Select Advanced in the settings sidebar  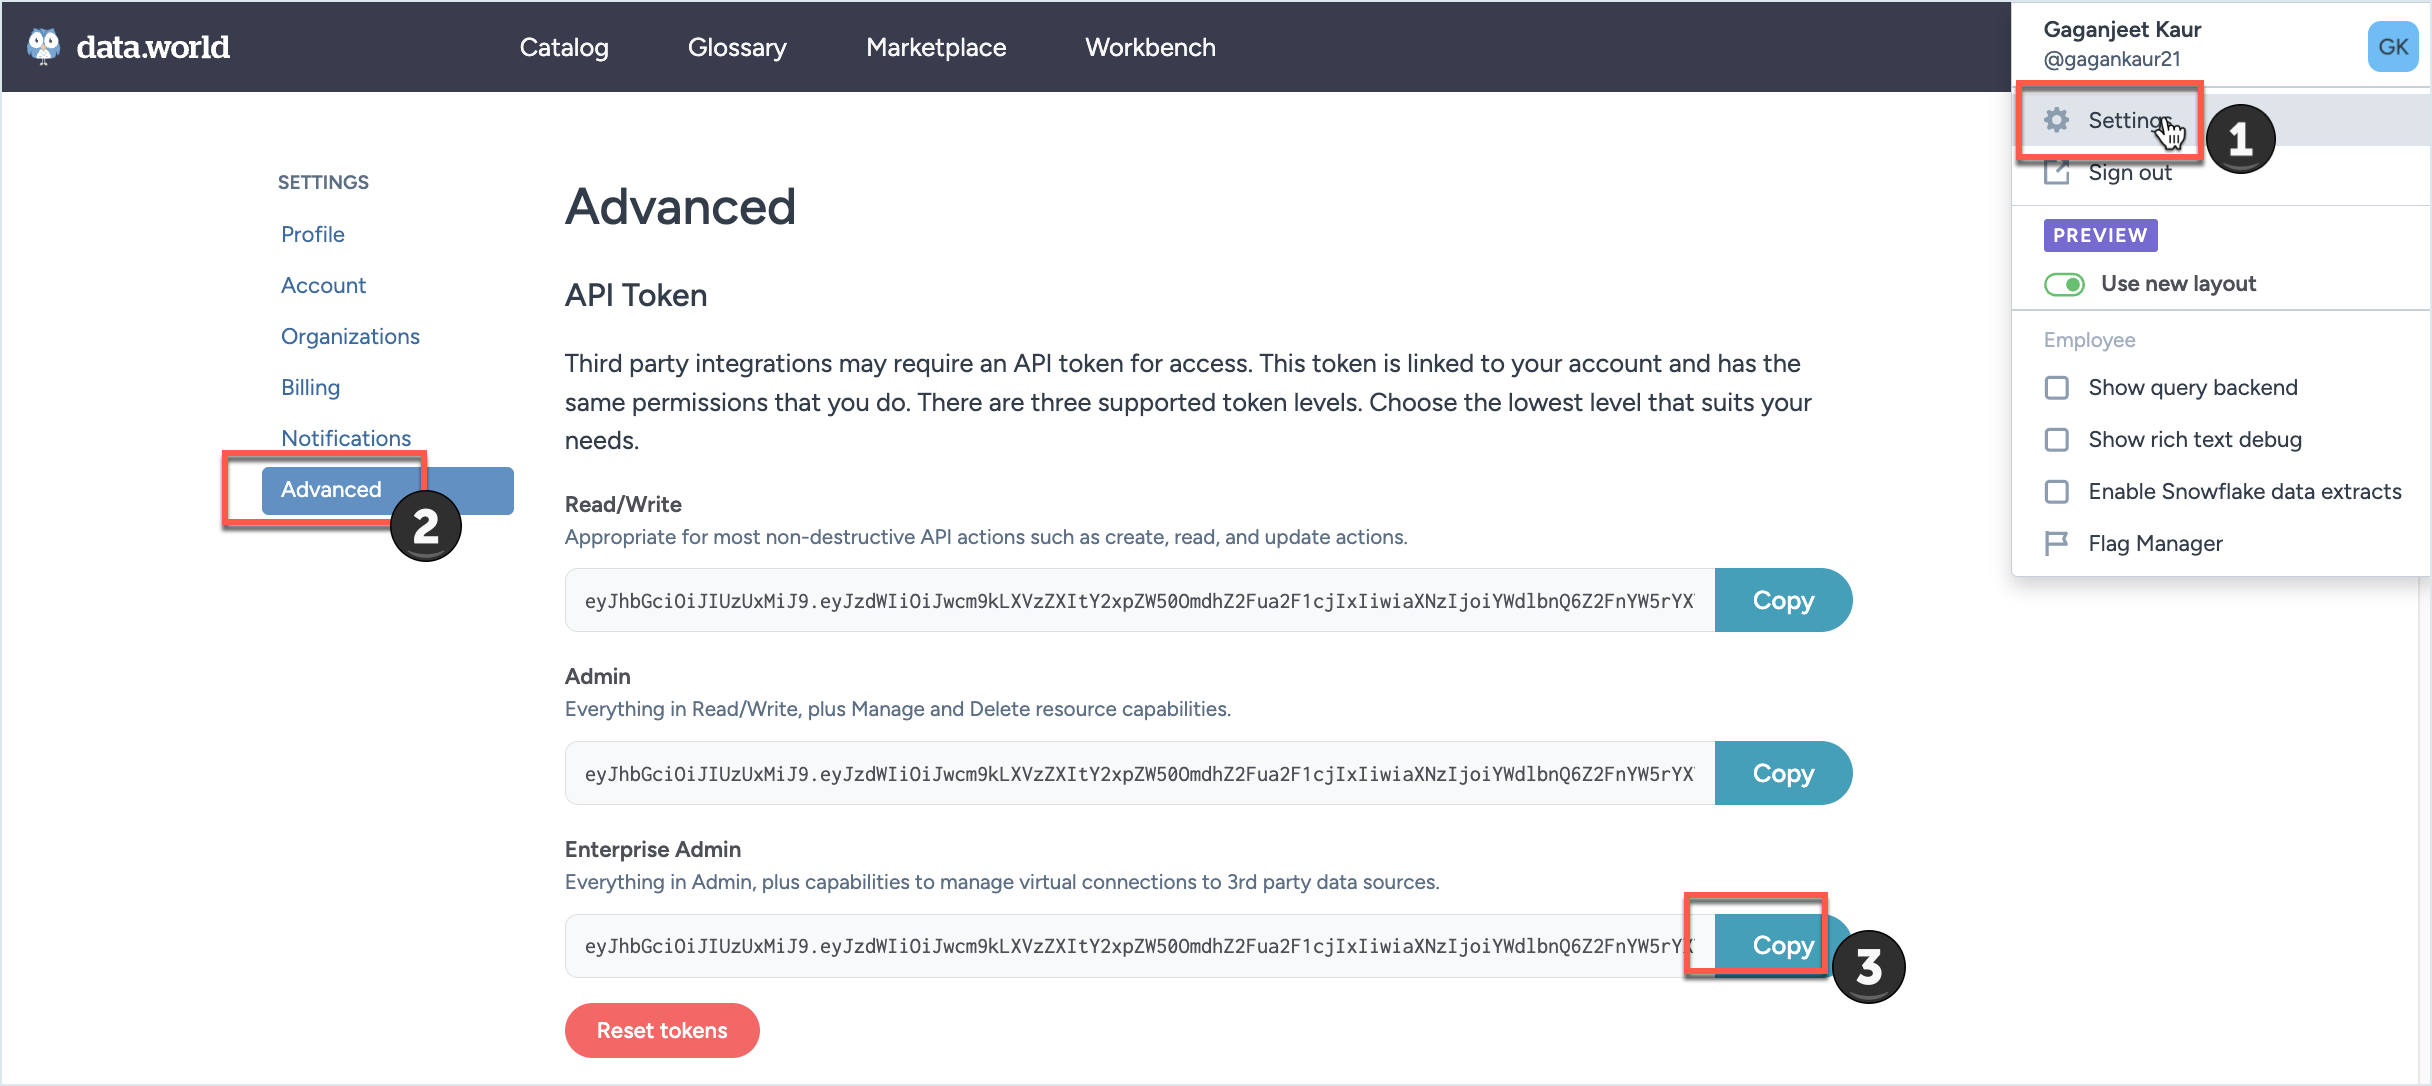click(331, 490)
